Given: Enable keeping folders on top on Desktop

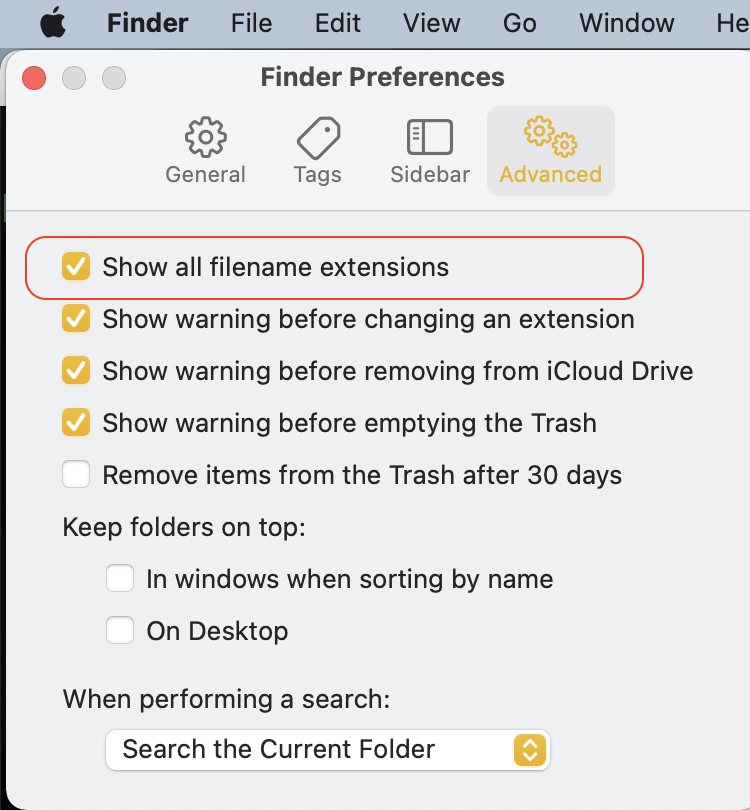Looking at the screenshot, I should pyautogui.click(x=120, y=631).
